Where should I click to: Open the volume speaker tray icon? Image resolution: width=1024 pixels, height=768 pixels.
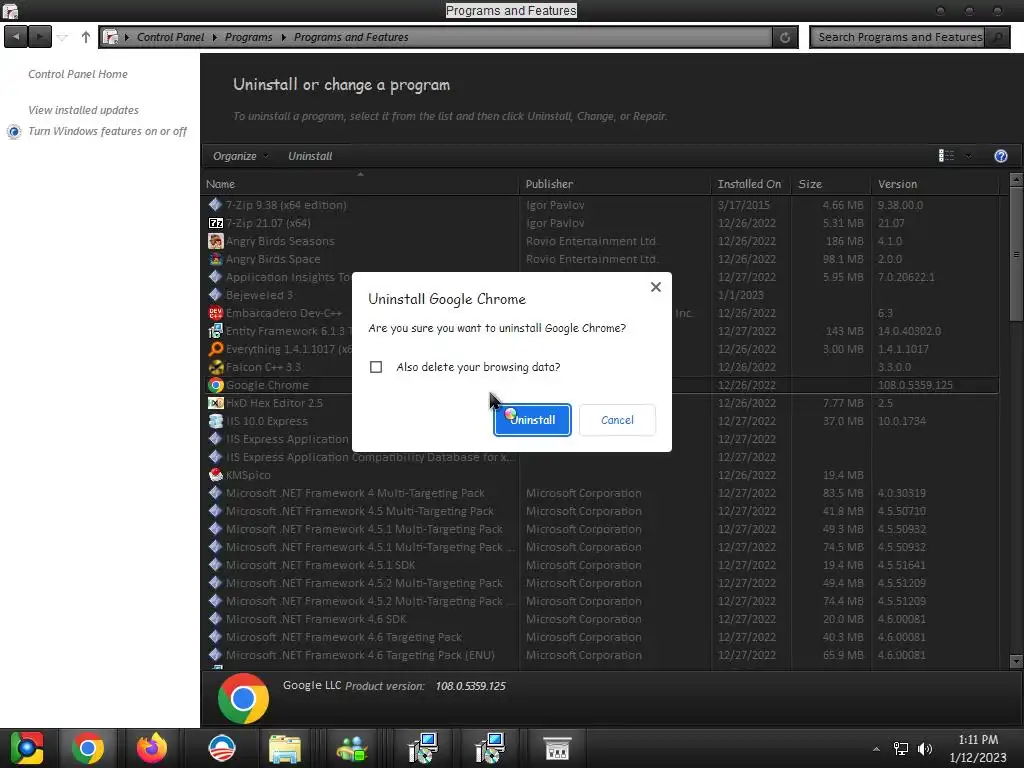[925, 749]
